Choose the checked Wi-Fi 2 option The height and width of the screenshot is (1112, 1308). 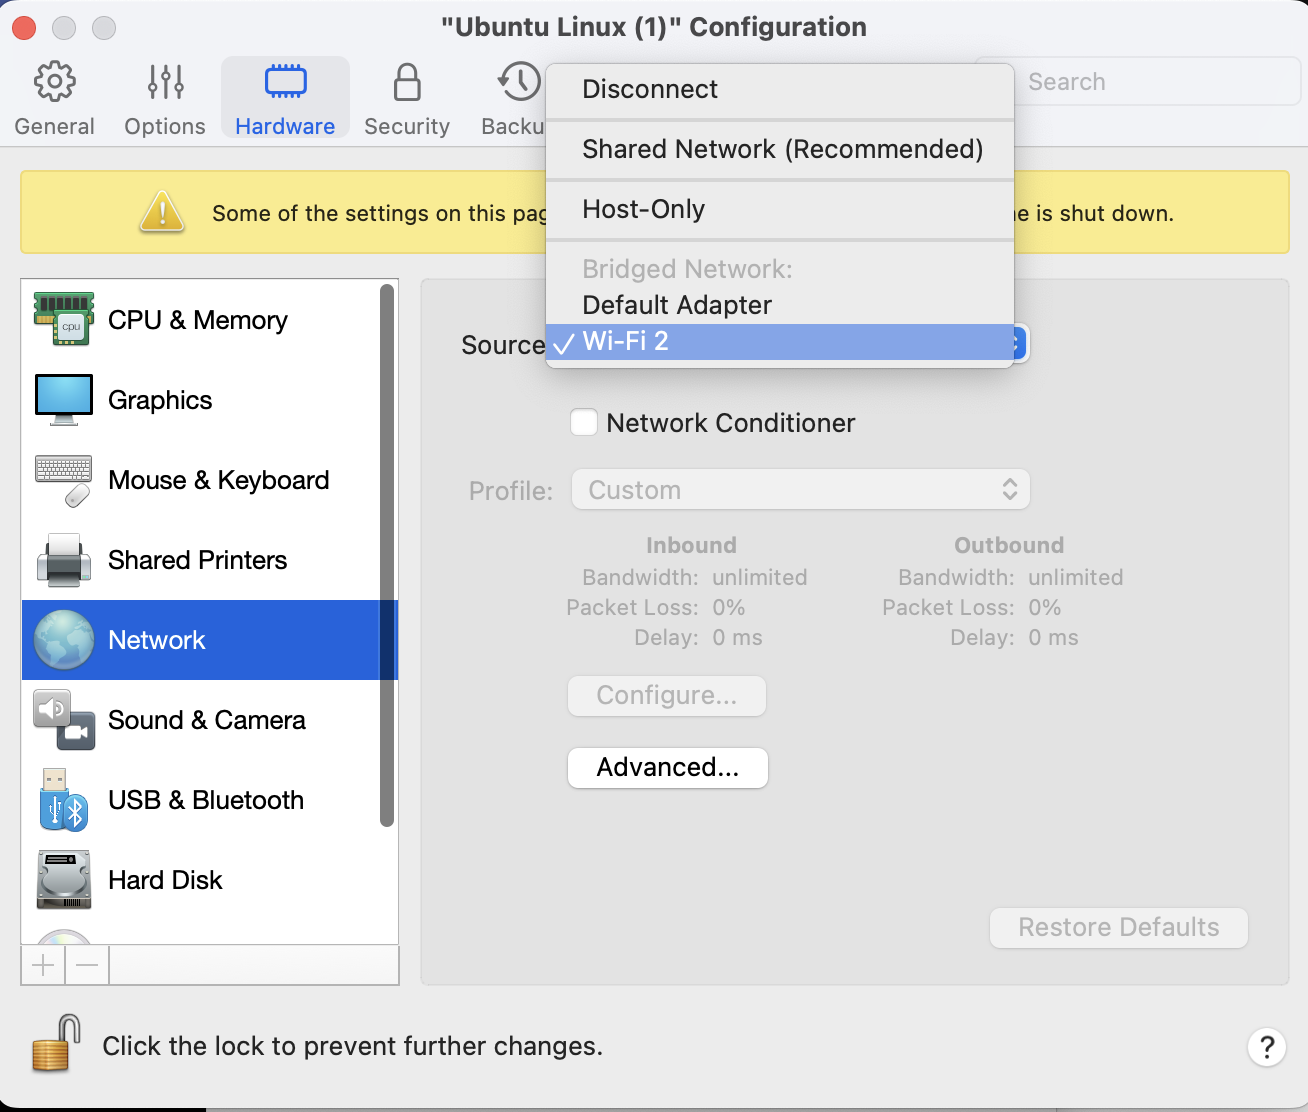click(x=625, y=342)
